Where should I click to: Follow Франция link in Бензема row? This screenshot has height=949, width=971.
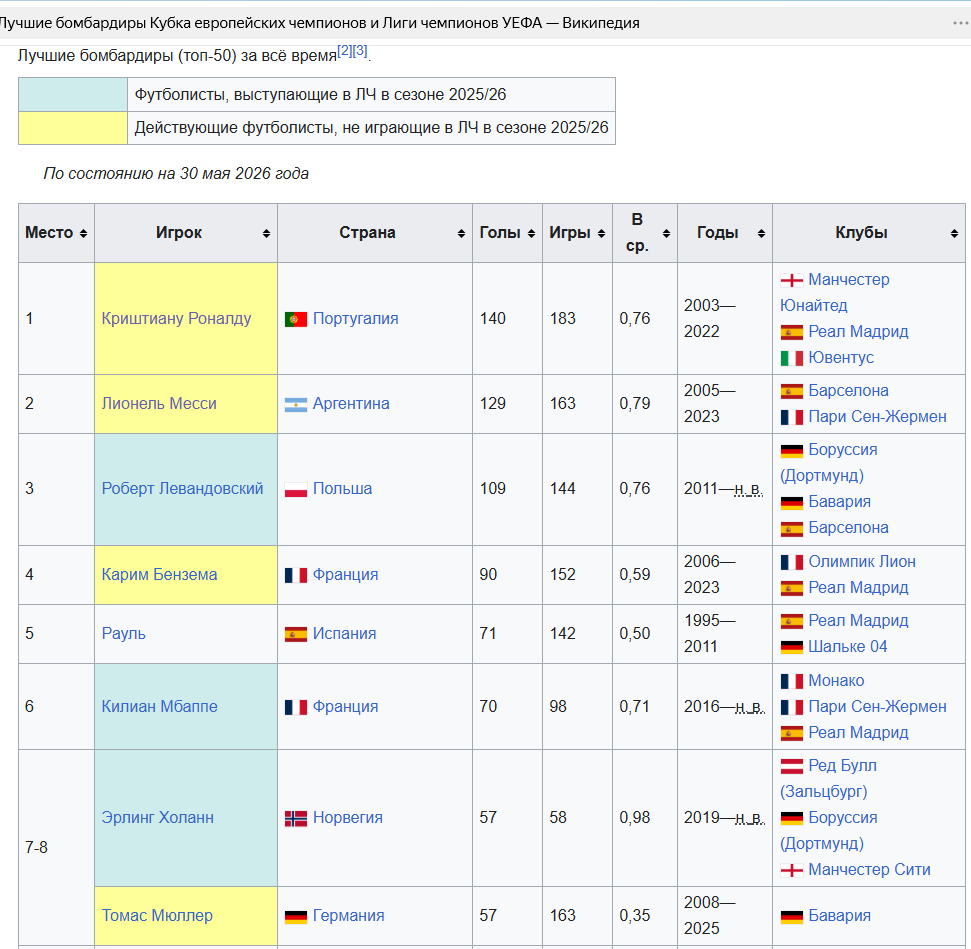(x=345, y=574)
